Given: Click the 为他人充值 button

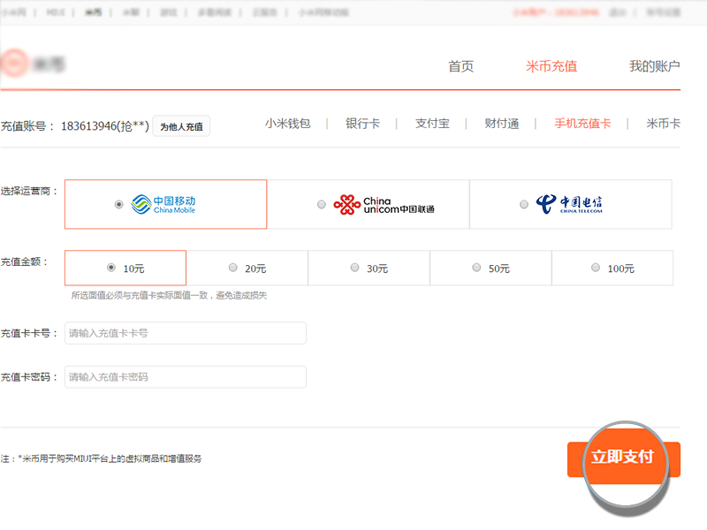Looking at the screenshot, I should click(181, 126).
